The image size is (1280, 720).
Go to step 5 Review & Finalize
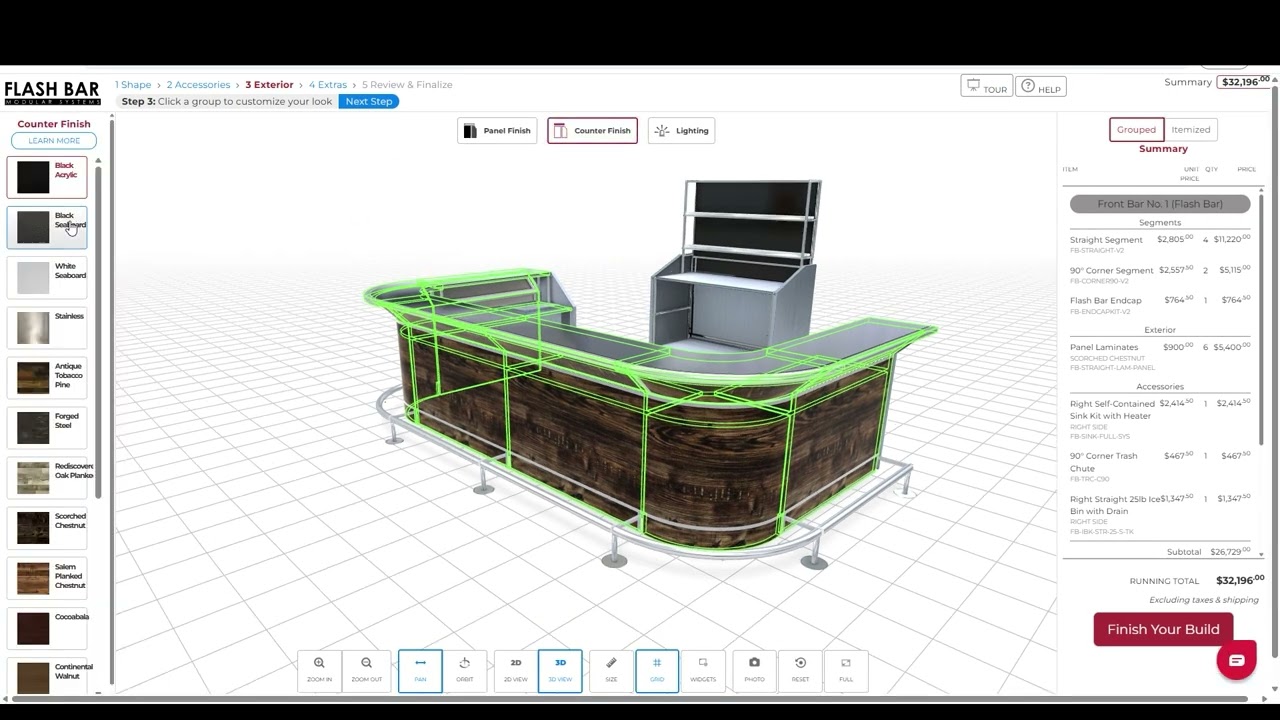(x=407, y=85)
